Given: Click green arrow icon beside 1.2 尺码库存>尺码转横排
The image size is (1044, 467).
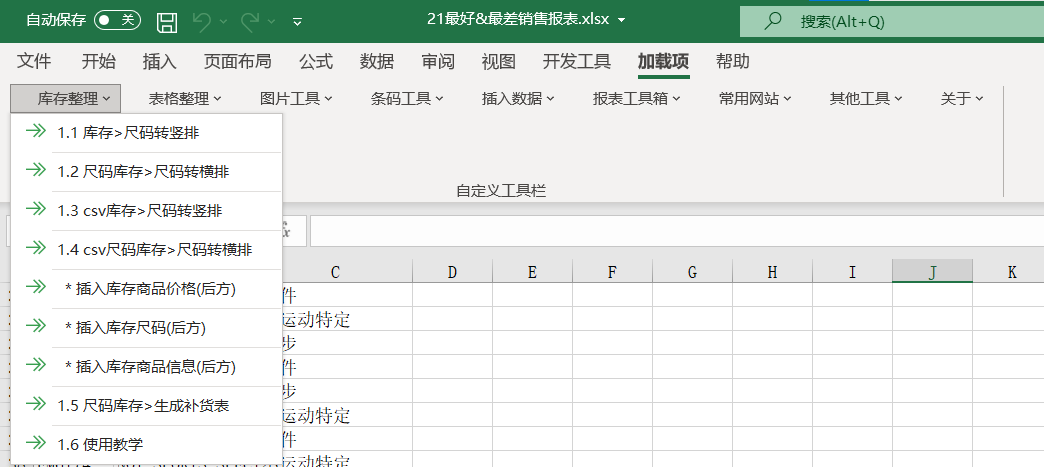Looking at the screenshot, I should tap(35, 170).
